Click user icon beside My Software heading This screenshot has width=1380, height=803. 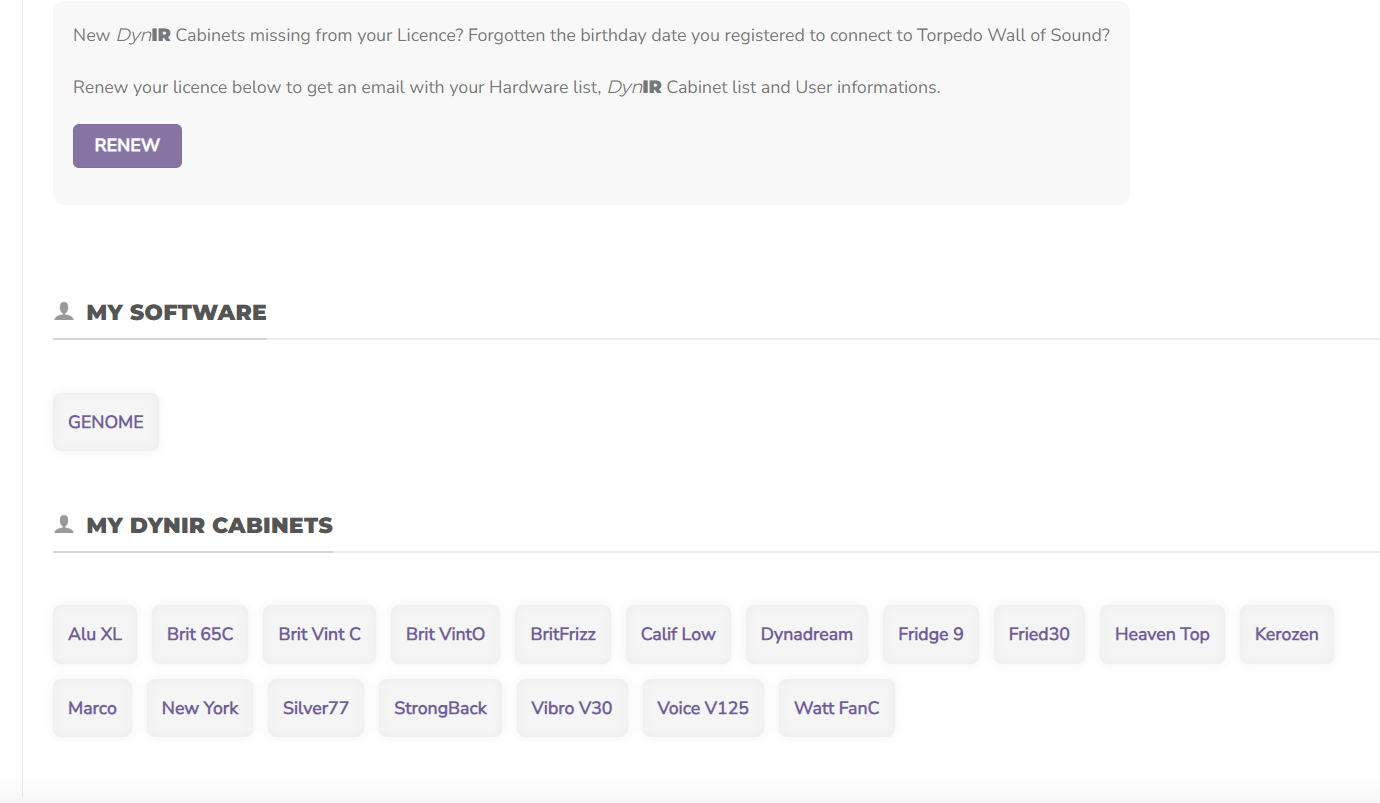pyautogui.click(x=64, y=311)
